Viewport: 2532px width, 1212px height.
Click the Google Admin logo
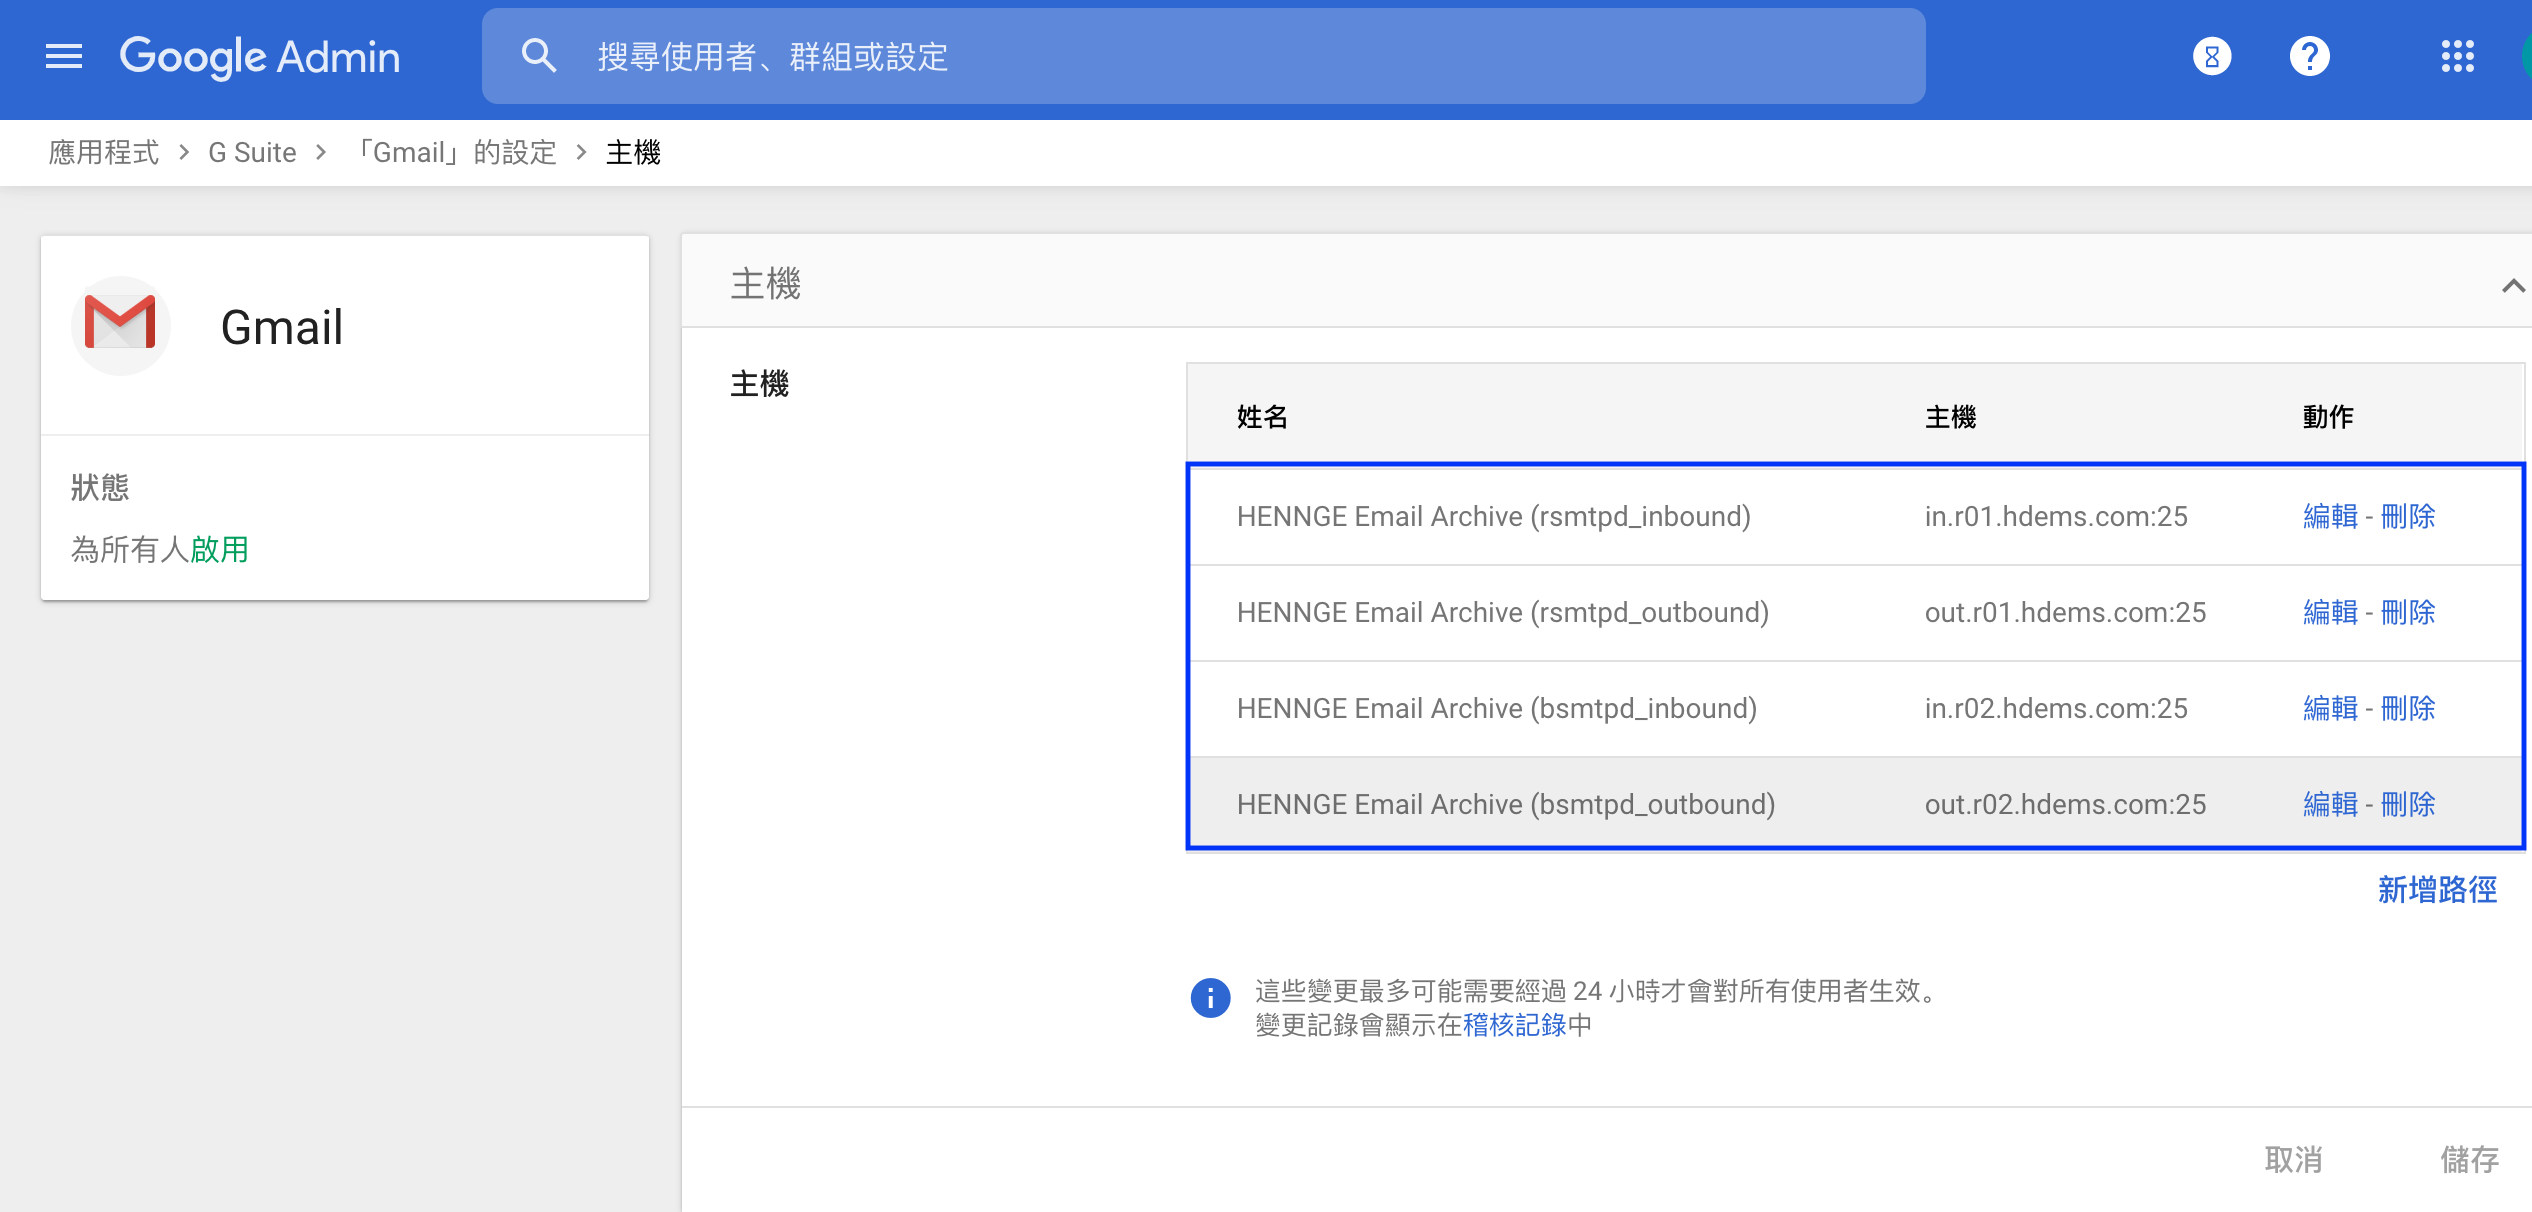[x=260, y=57]
